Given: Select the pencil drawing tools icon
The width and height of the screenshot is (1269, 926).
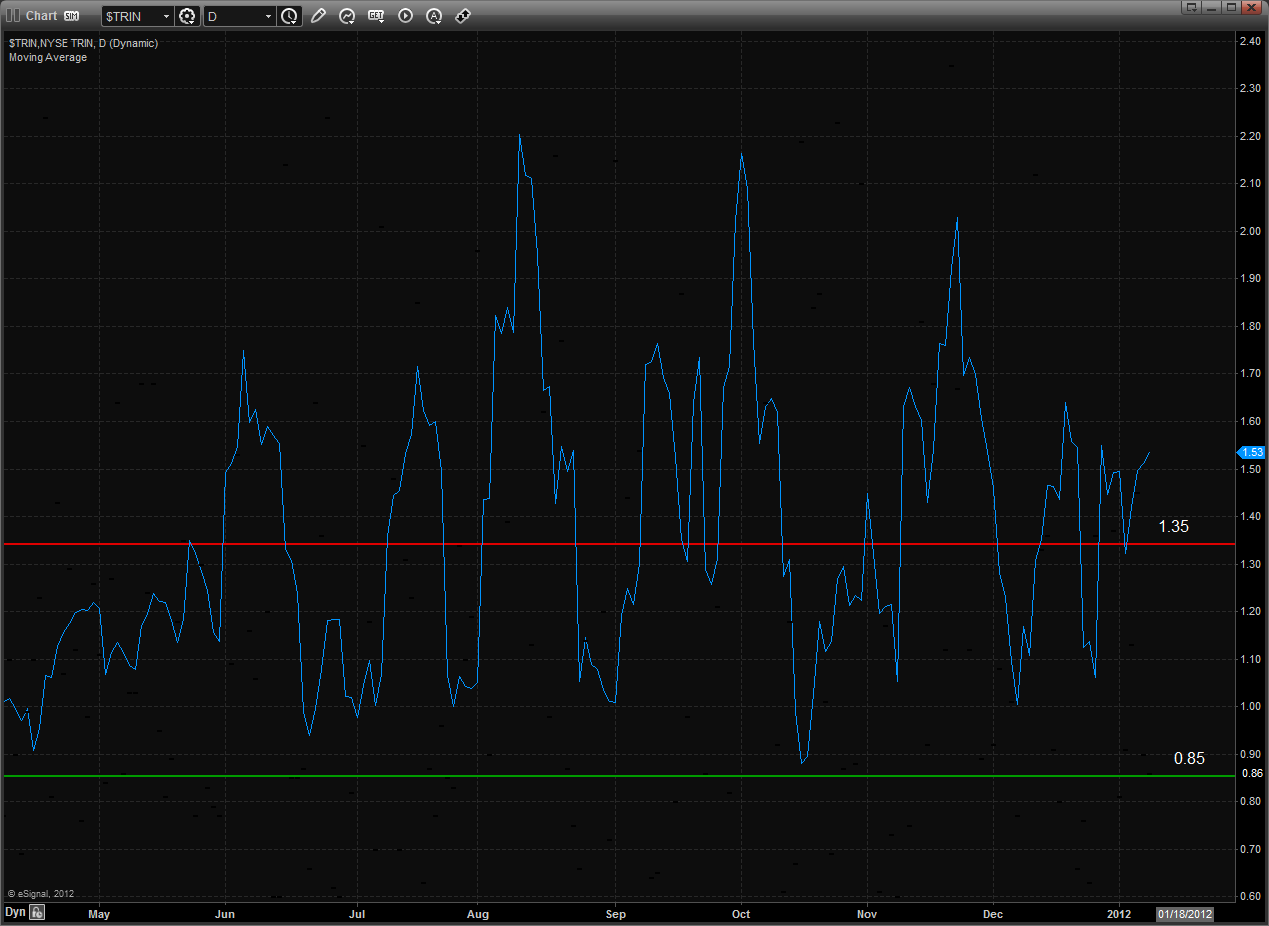Looking at the screenshot, I should tap(318, 16).
